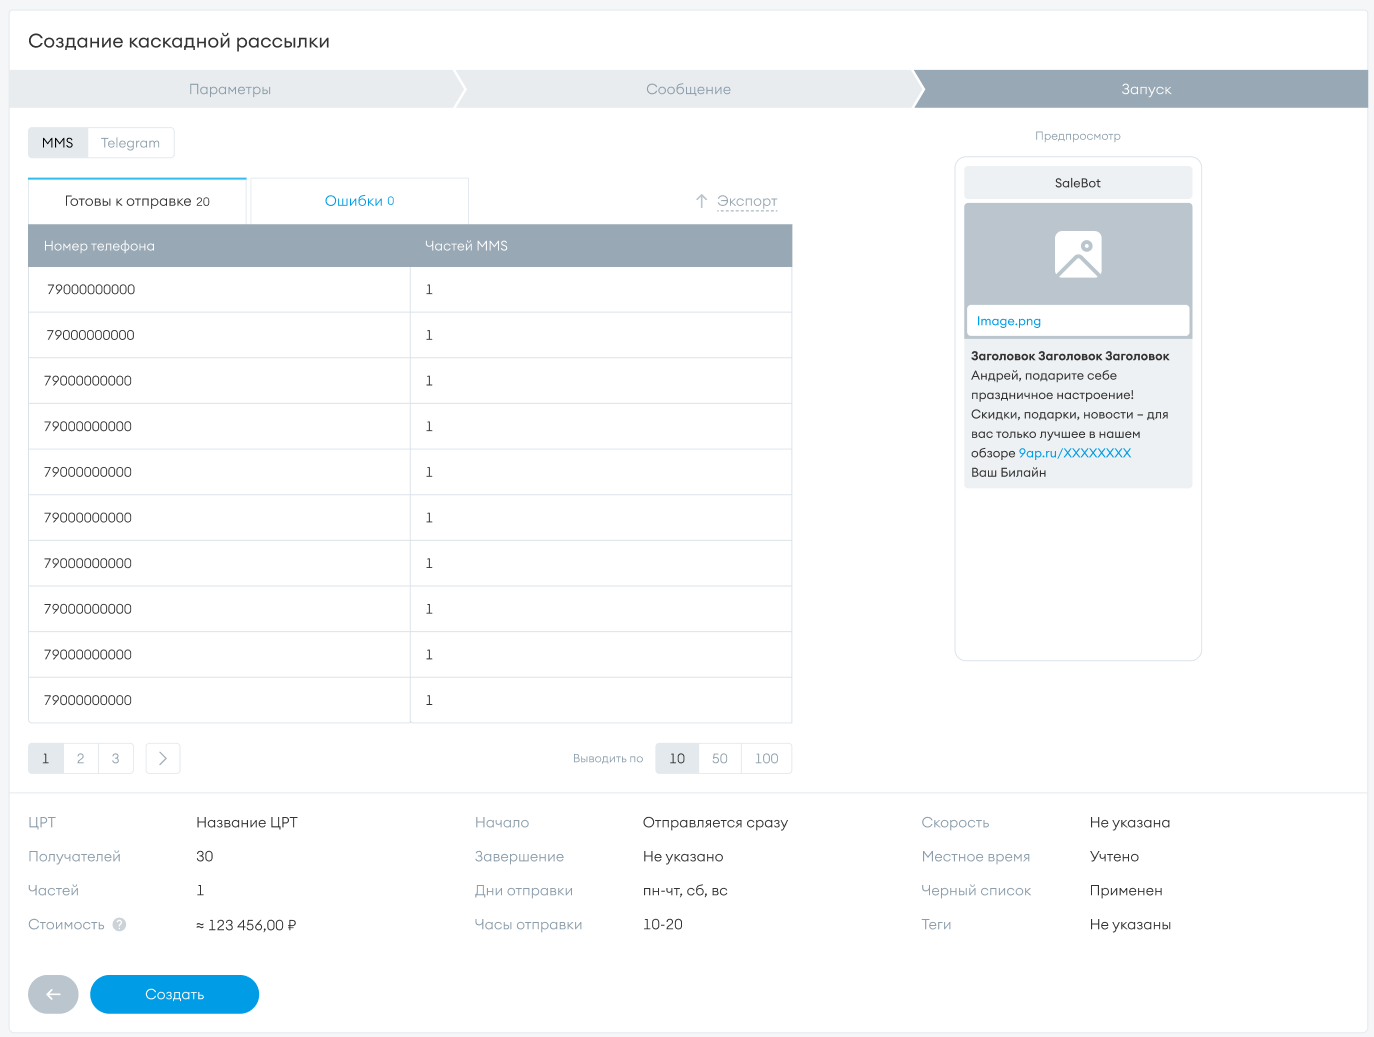
Task: Open the 9ap.ru link in preview
Action: click(x=1074, y=453)
